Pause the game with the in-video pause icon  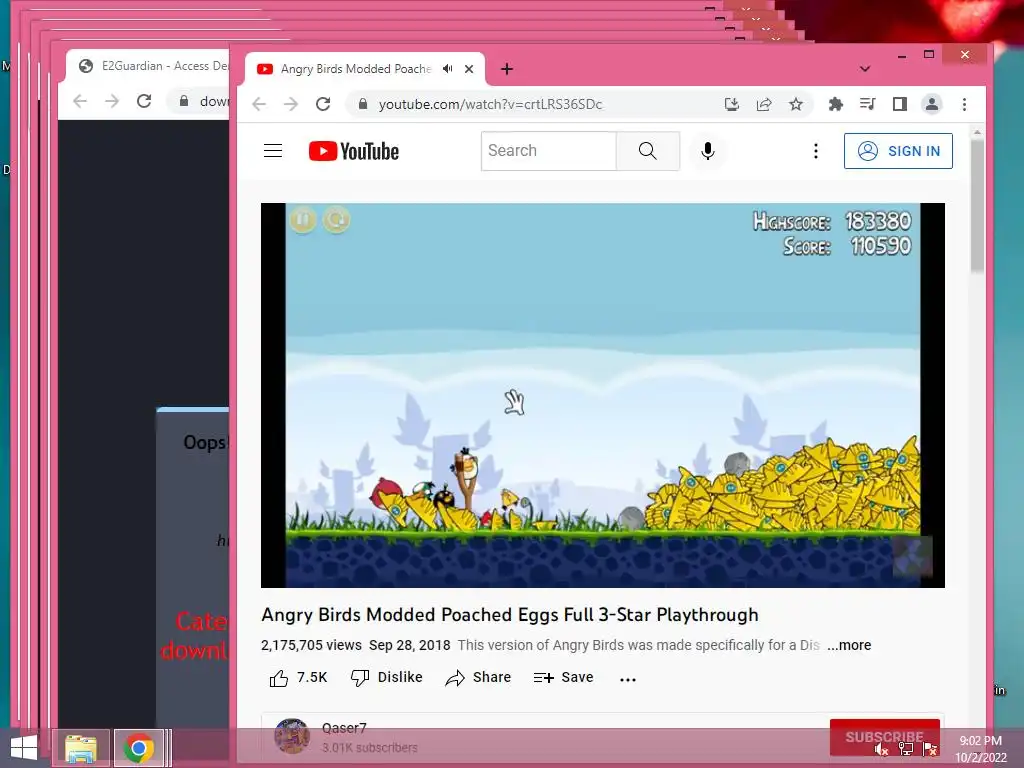[303, 219]
